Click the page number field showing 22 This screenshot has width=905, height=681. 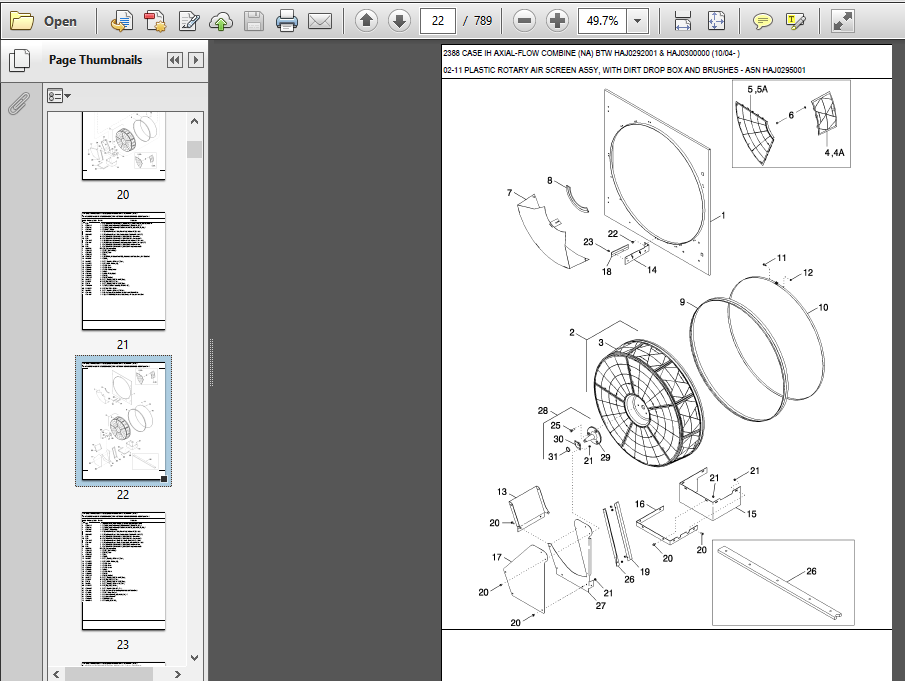coord(437,21)
